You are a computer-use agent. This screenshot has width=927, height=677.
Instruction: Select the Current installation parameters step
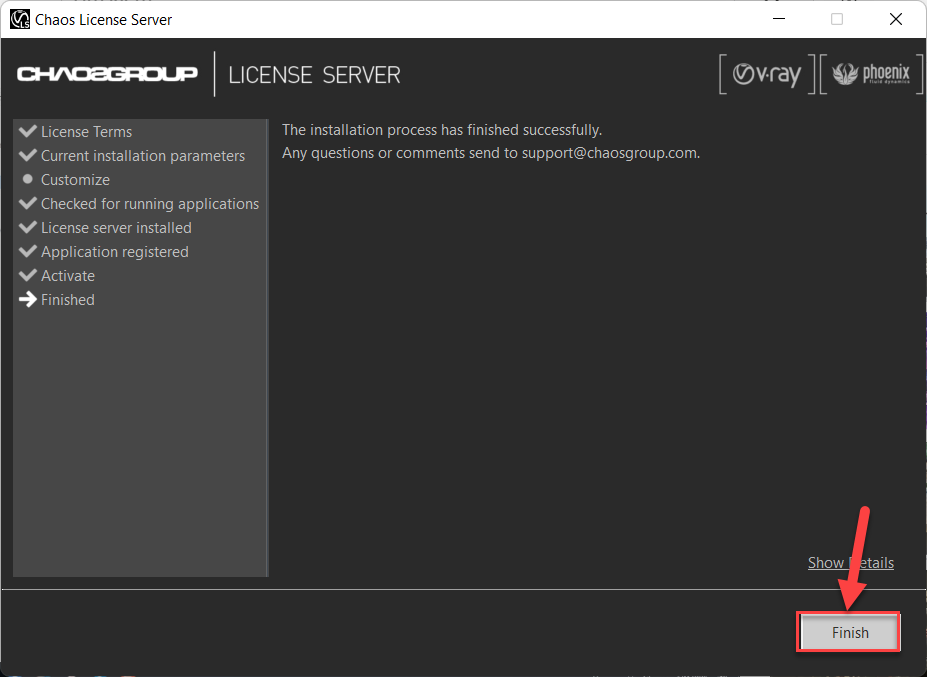click(142, 156)
